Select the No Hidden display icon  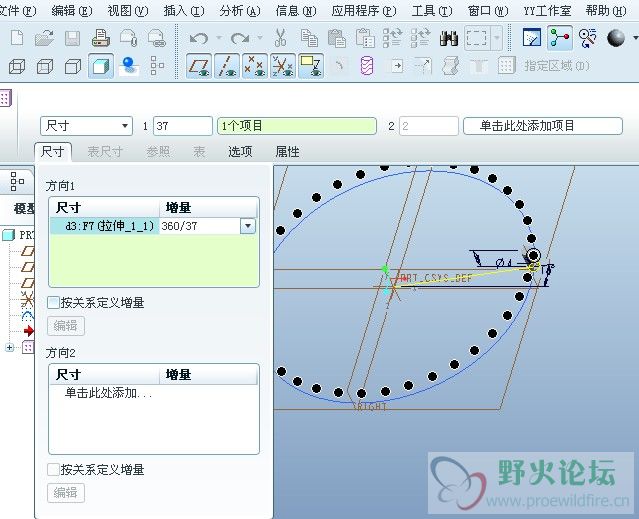[x=73, y=66]
